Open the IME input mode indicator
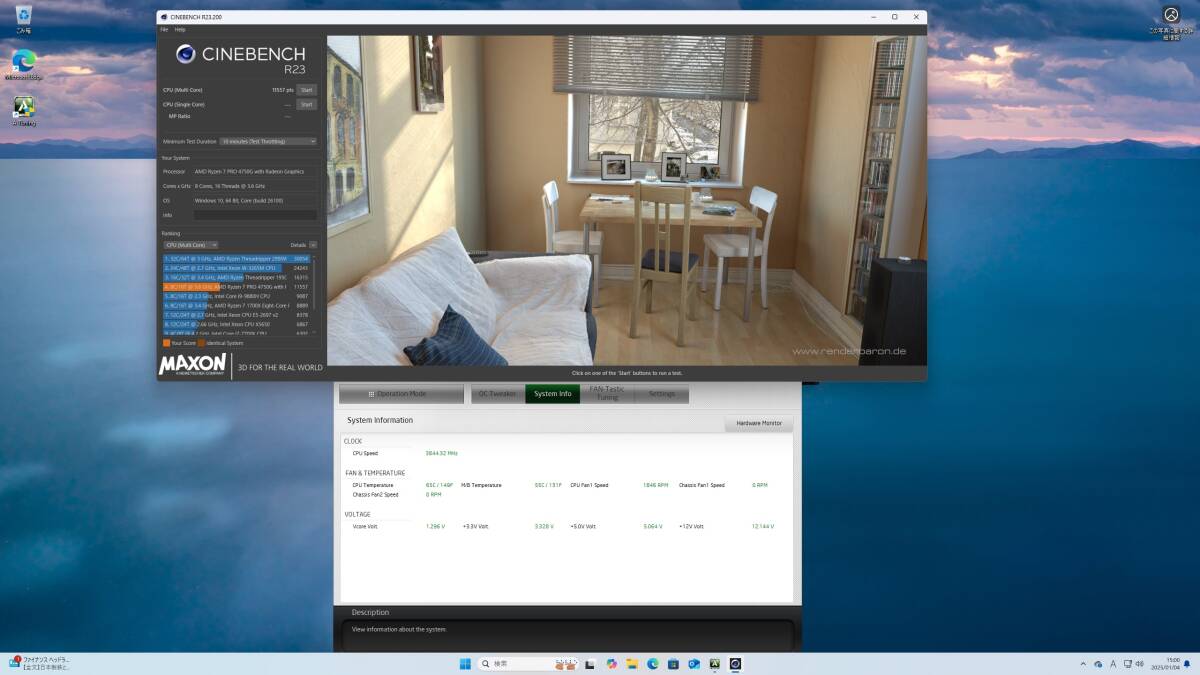This screenshot has height=675, width=1200. [1113, 664]
